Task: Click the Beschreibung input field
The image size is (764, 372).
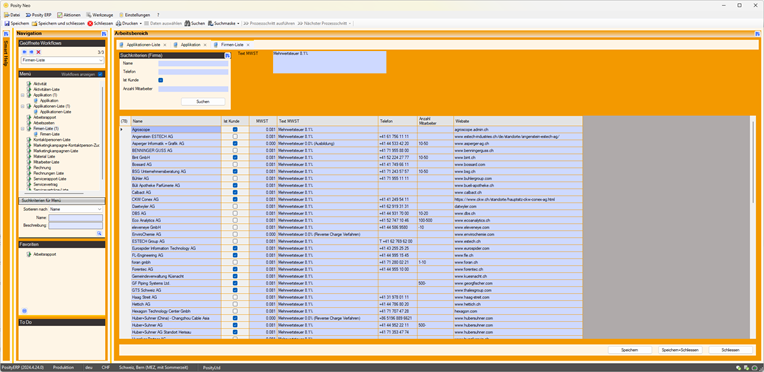Action: tap(76, 226)
